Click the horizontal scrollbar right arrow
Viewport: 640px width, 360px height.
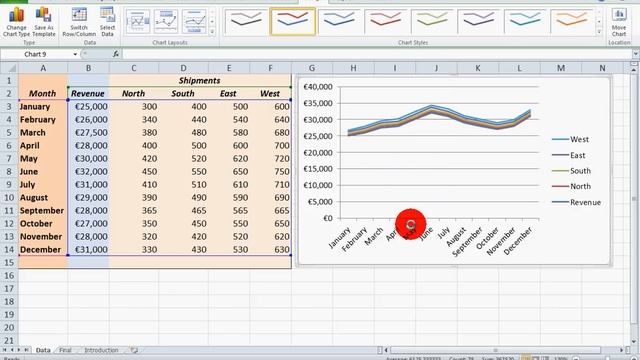pyautogui.click(x=622, y=350)
